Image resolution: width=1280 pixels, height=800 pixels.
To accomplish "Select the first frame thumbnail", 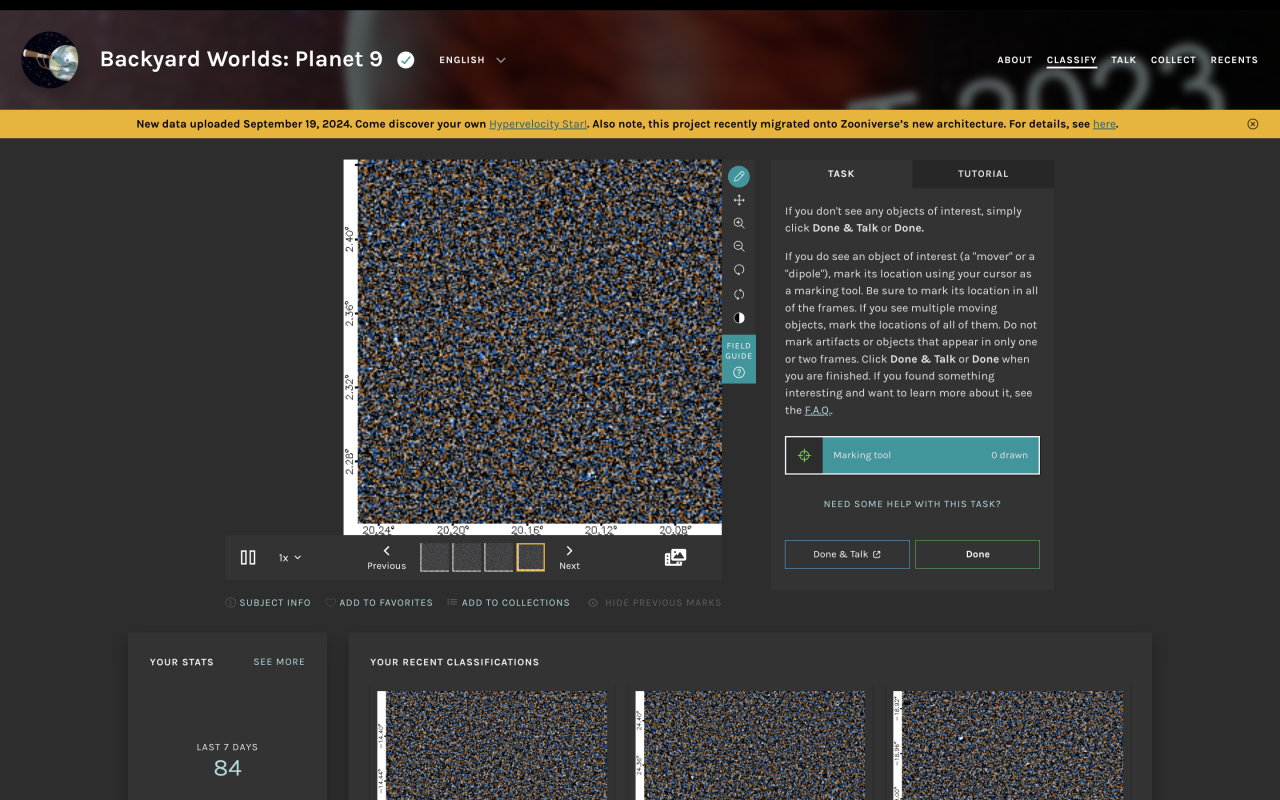I will tap(435, 557).
